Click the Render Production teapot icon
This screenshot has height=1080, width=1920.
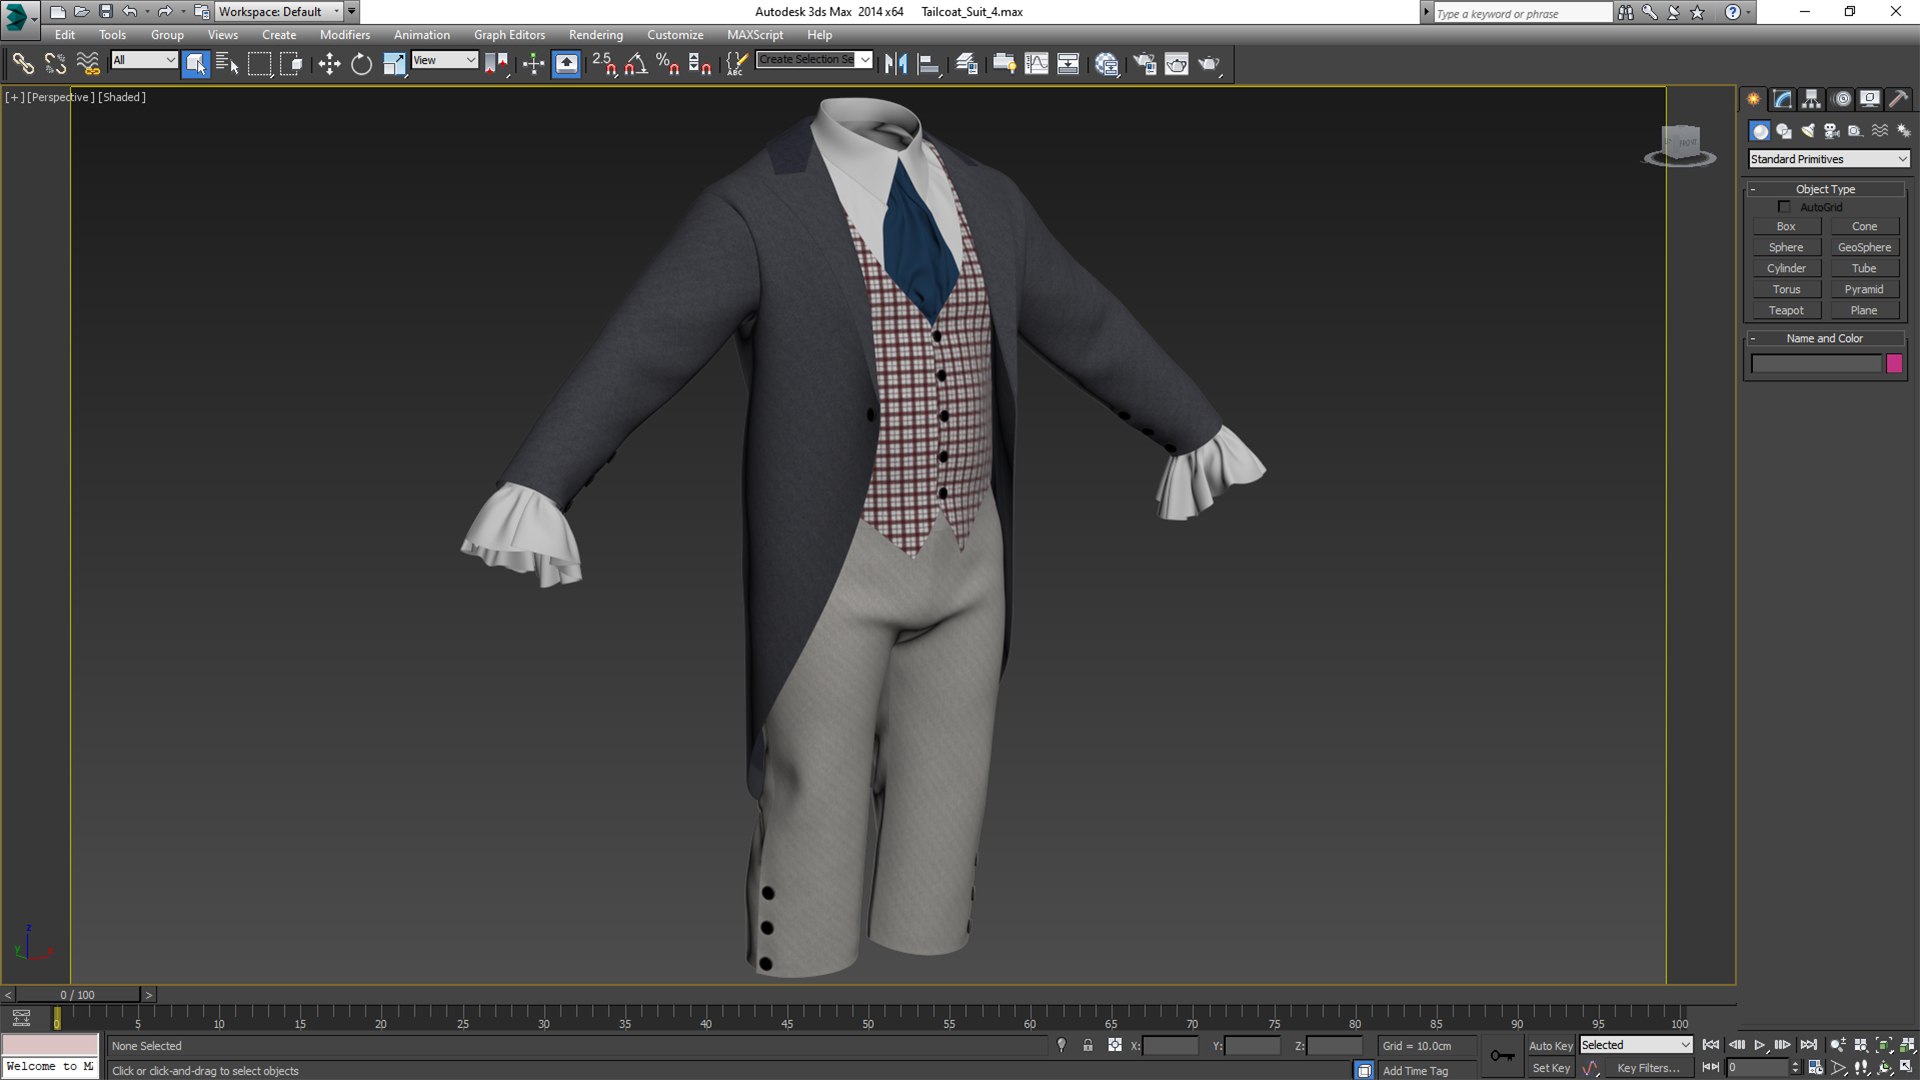1209,64
